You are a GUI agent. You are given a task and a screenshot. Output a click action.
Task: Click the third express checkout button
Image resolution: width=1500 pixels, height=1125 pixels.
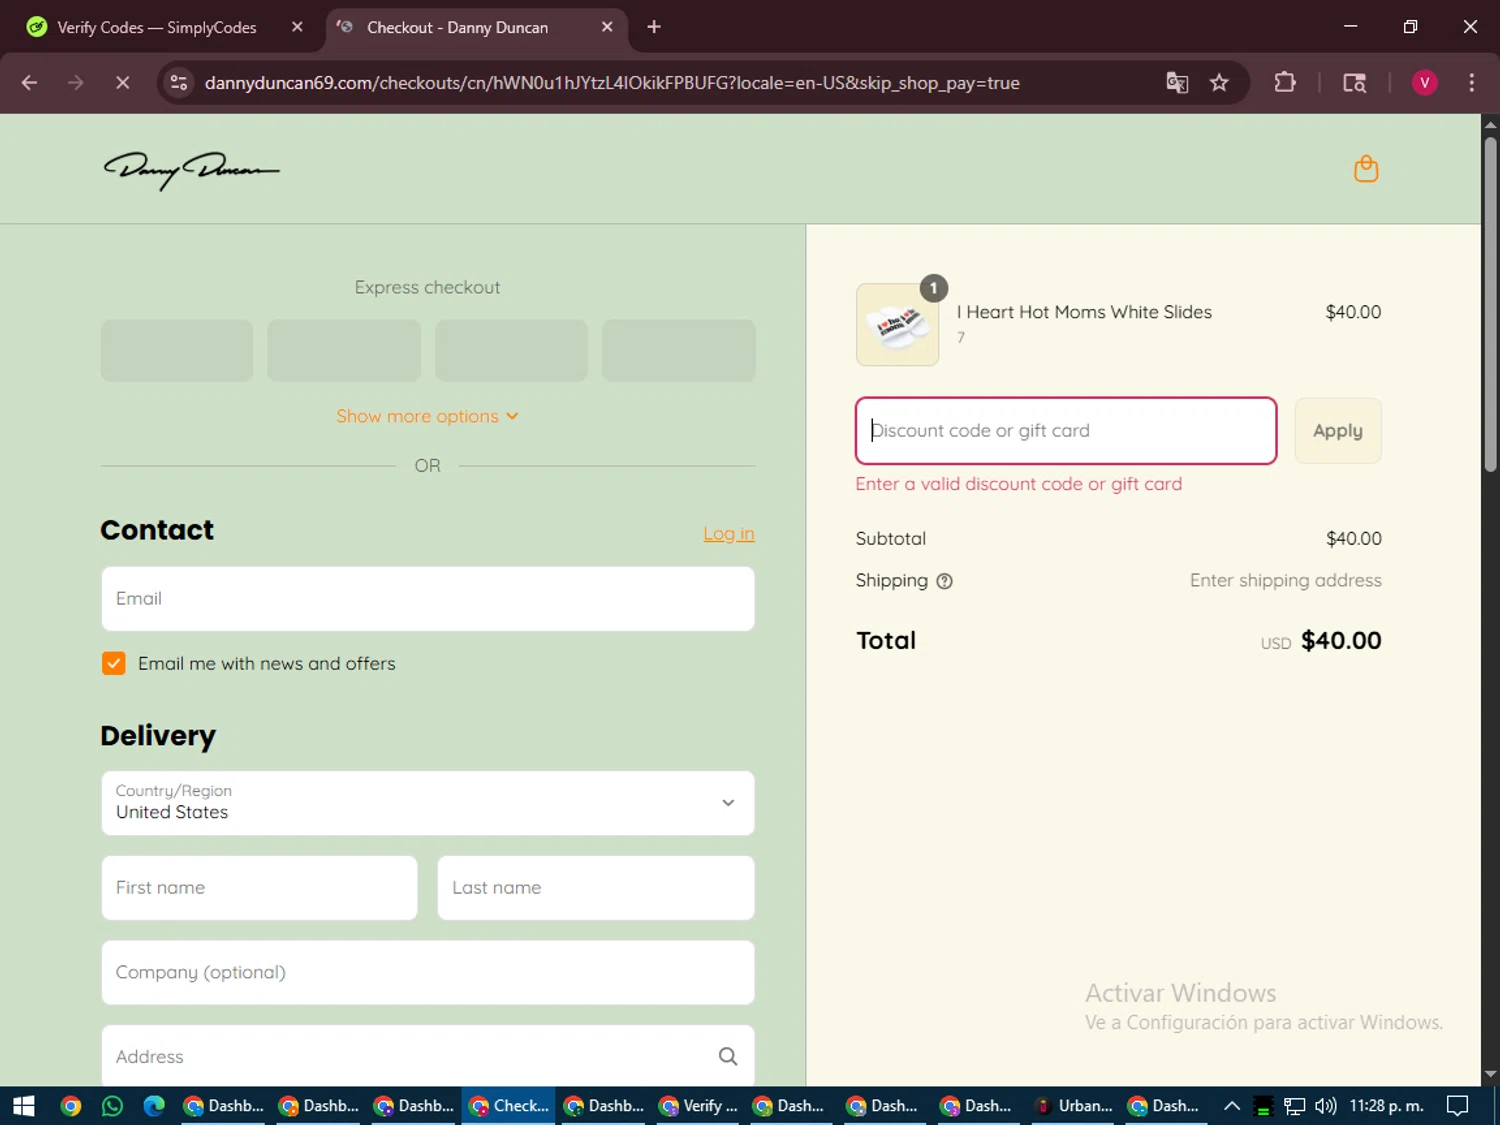[511, 350]
